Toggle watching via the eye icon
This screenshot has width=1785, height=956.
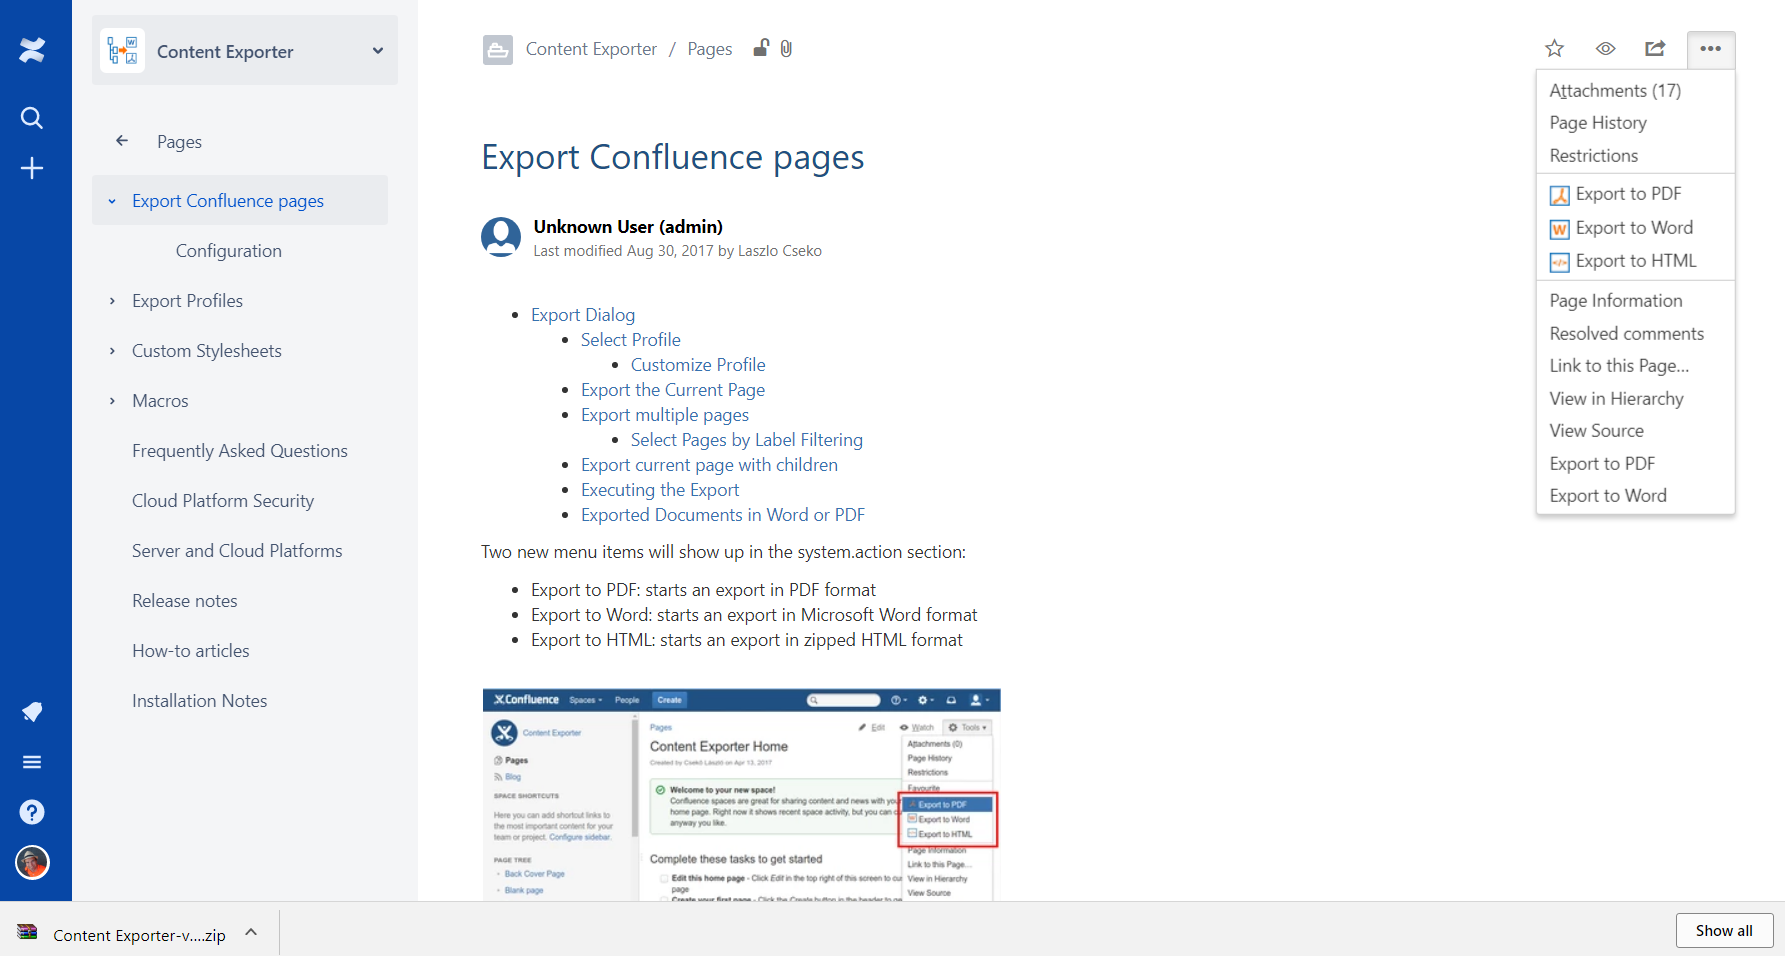click(1605, 48)
